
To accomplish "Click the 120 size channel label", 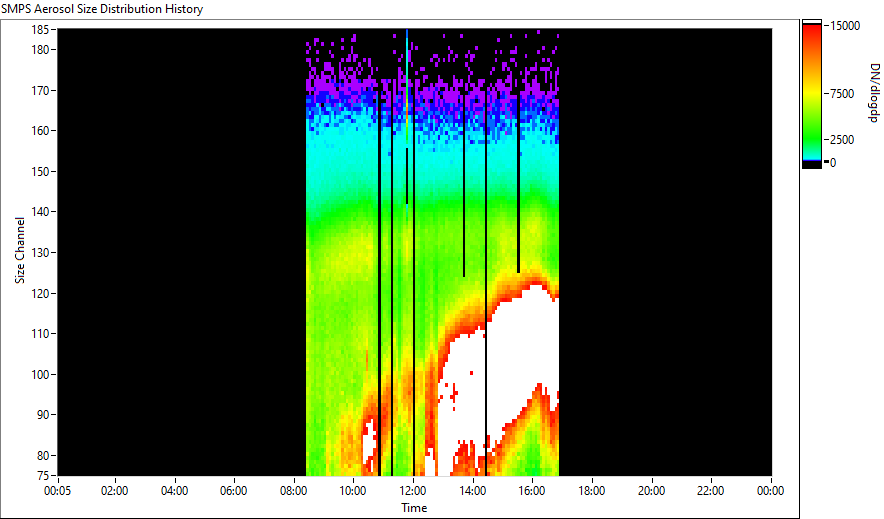I will pyautogui.click(x=41, y=293).
